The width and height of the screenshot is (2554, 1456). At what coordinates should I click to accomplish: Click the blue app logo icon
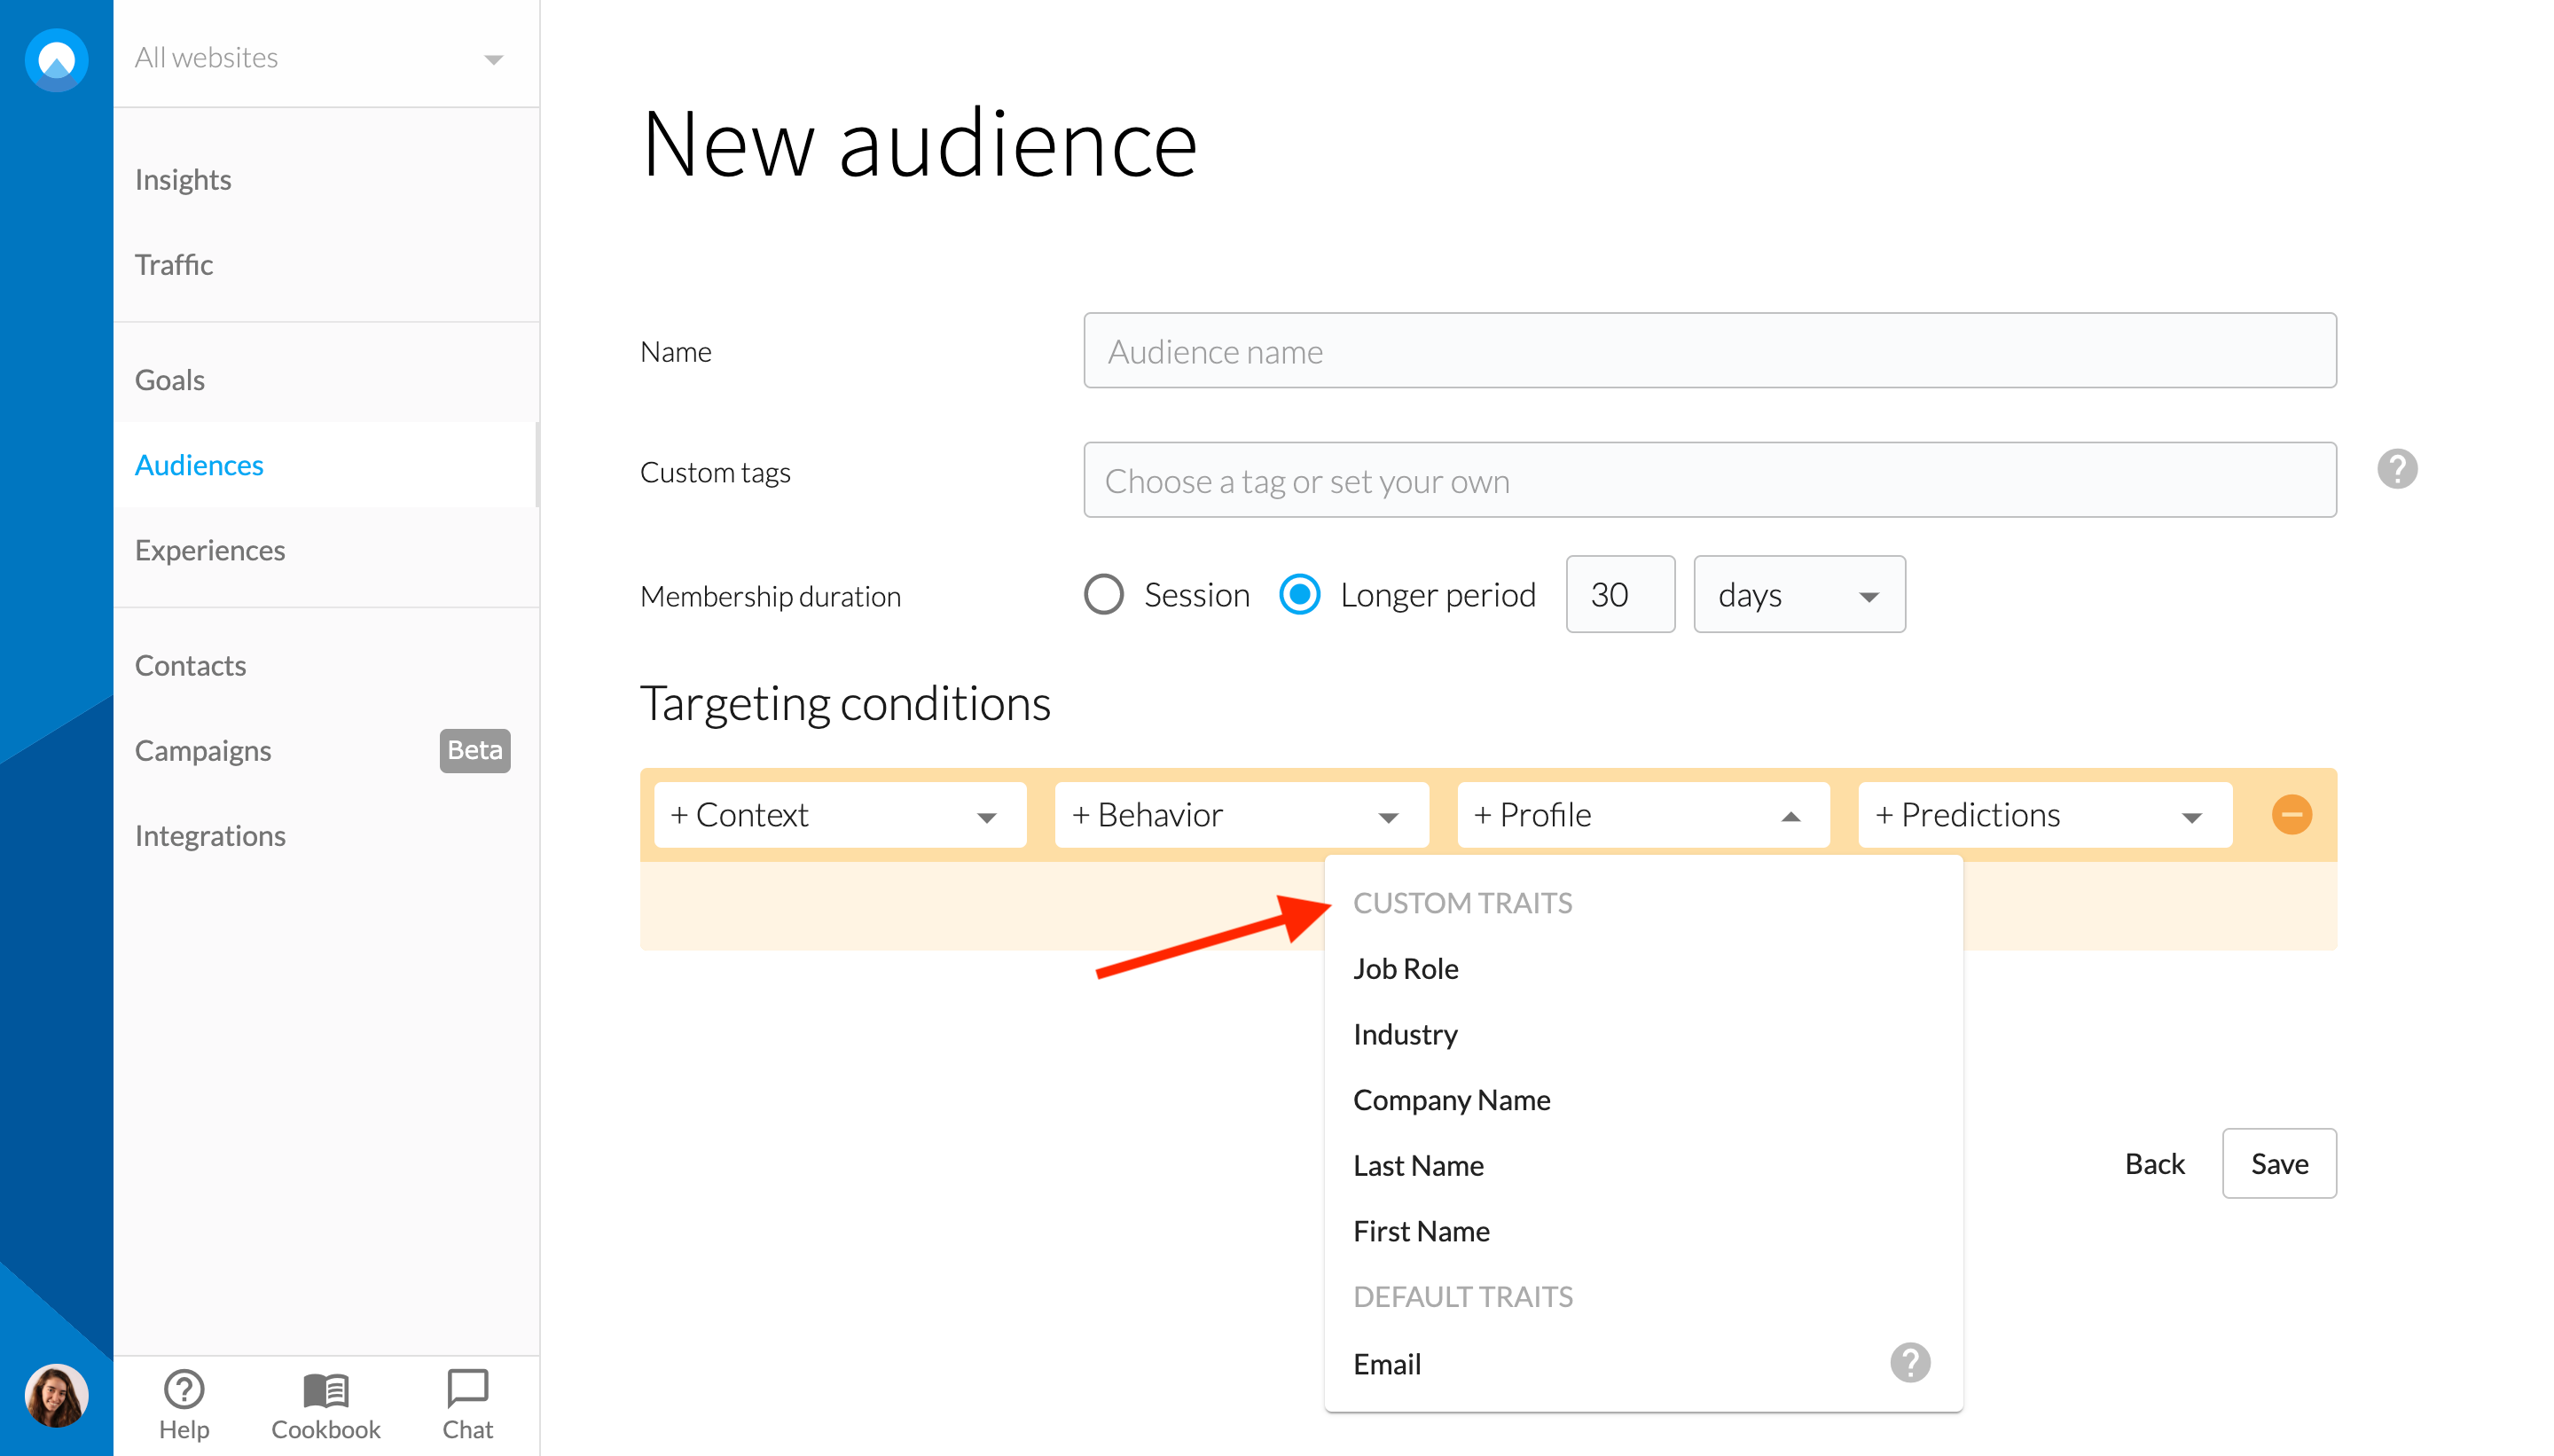point(56,59)
